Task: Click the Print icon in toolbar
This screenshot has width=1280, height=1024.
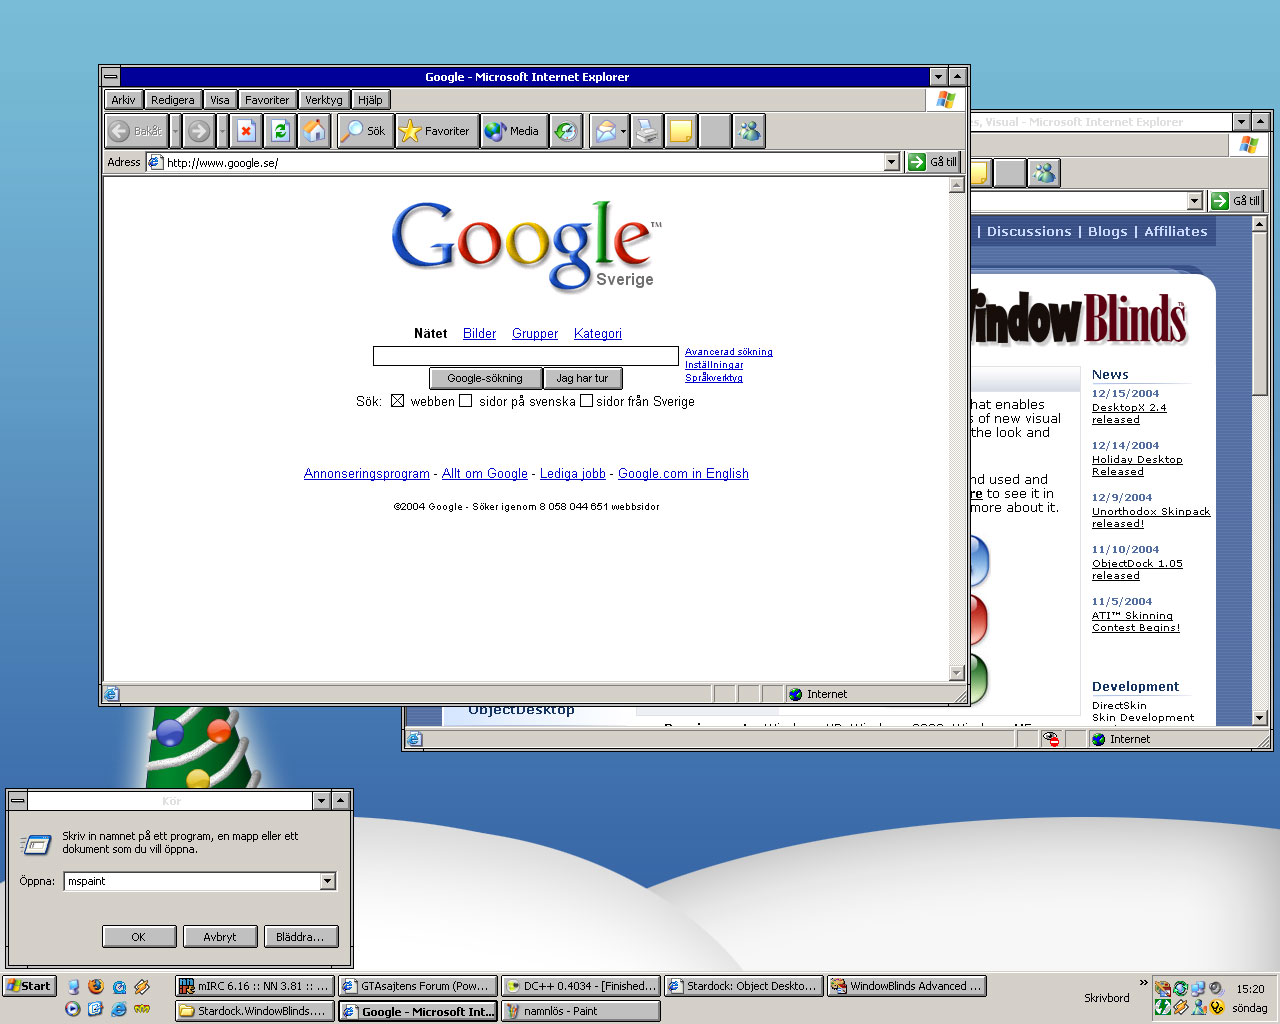Action: point(647,131)
